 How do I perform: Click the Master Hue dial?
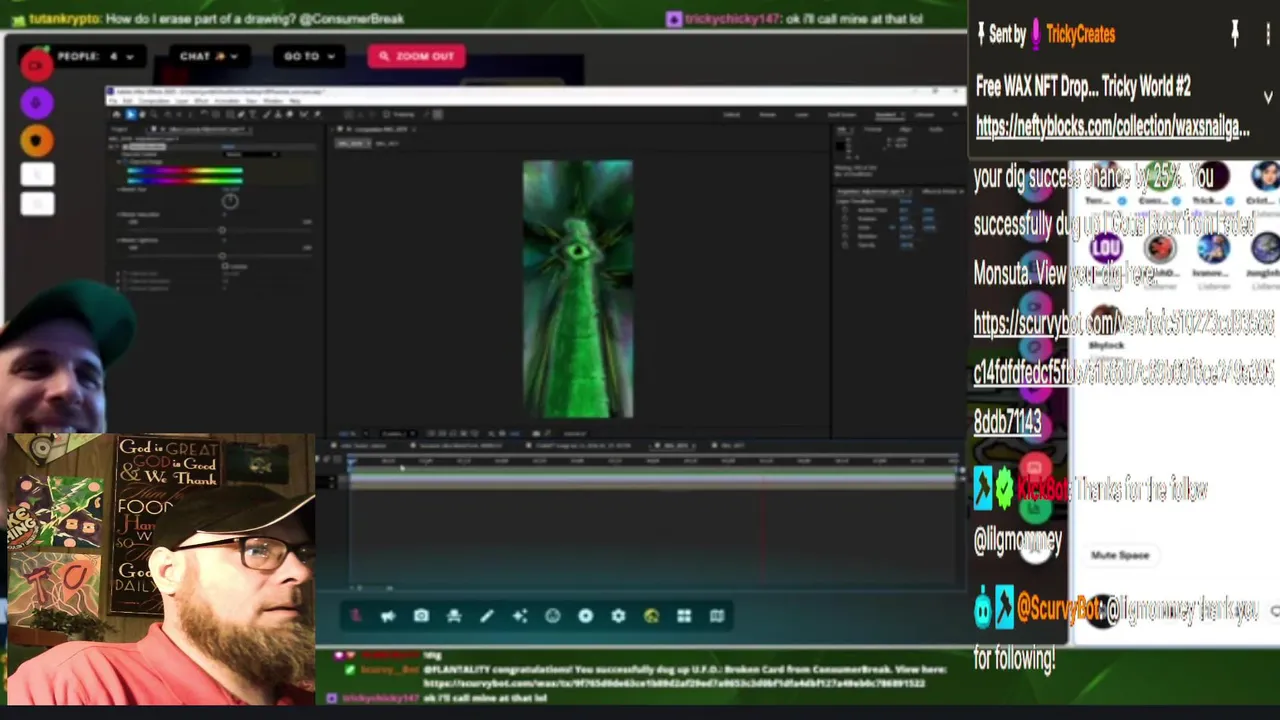coord(230,201)
